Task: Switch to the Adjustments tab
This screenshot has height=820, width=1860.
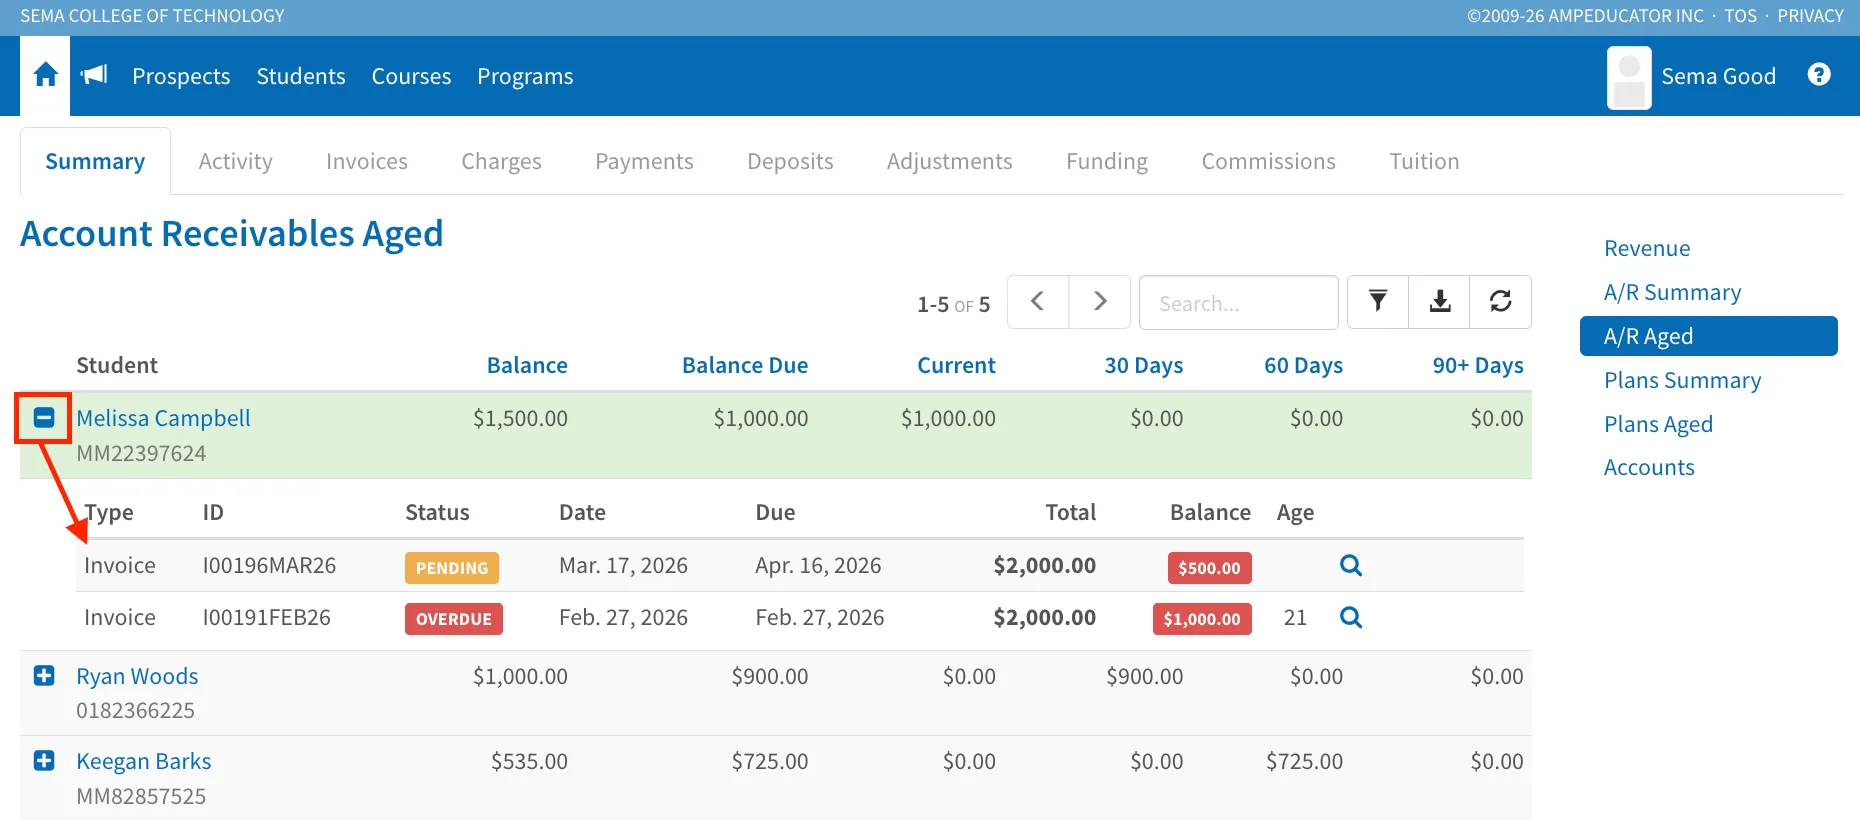Action: coord(949,161)
